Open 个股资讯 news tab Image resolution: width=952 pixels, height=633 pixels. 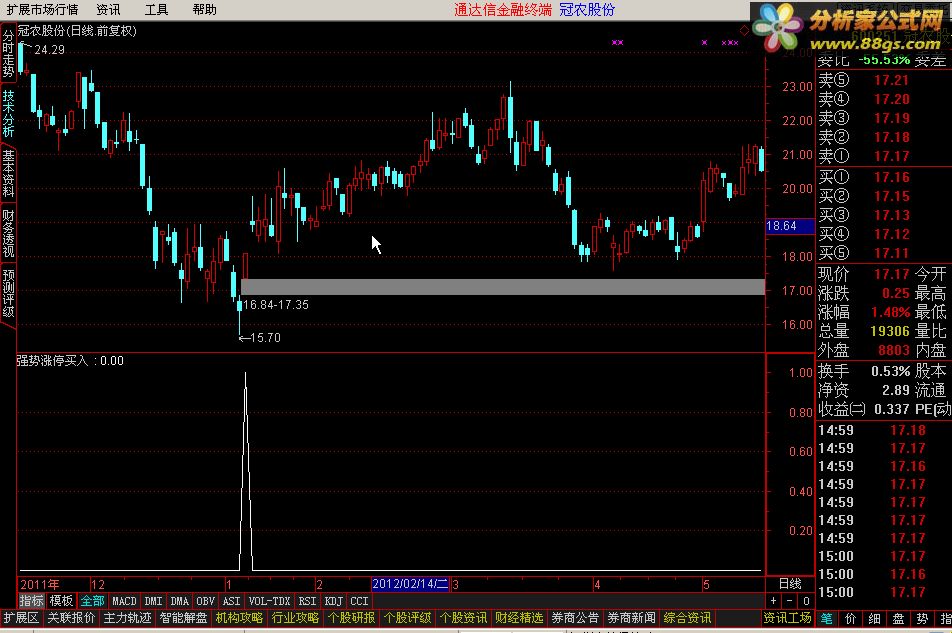pyautogui.click(x=463, y=618)
